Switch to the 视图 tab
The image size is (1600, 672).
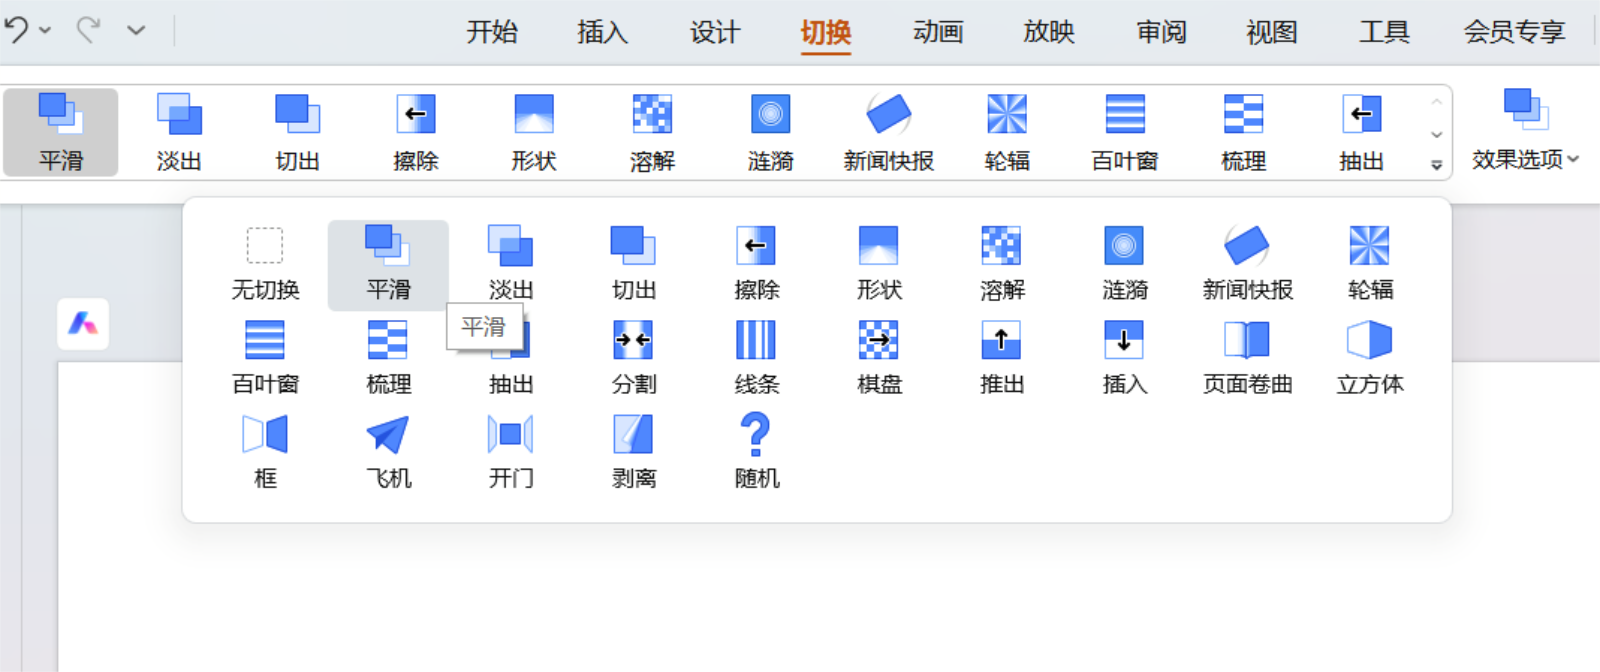coord(1272,32)
